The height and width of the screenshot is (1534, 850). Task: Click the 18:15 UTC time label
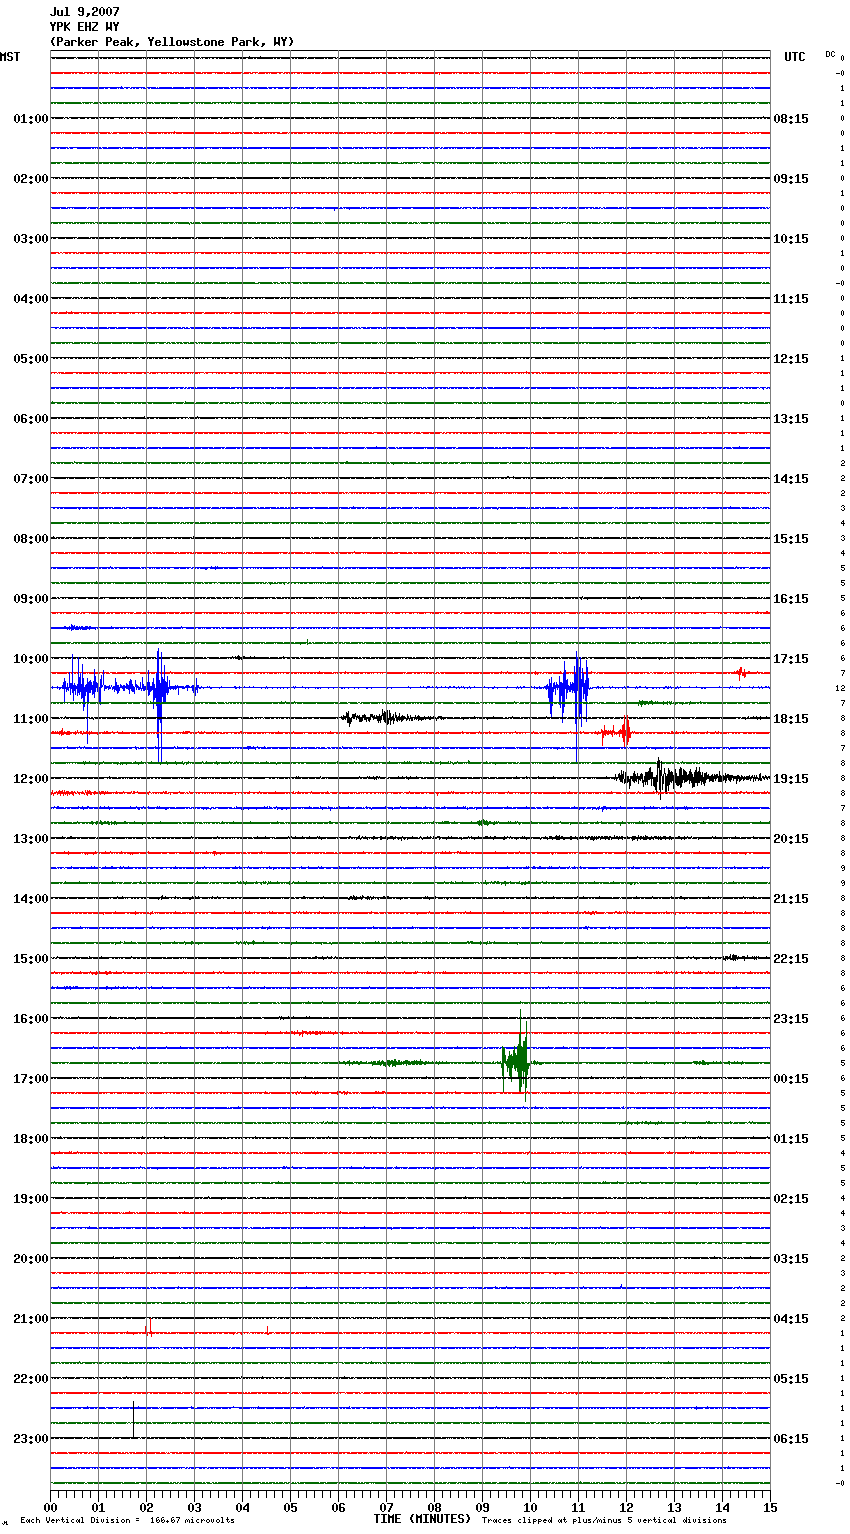791,719
